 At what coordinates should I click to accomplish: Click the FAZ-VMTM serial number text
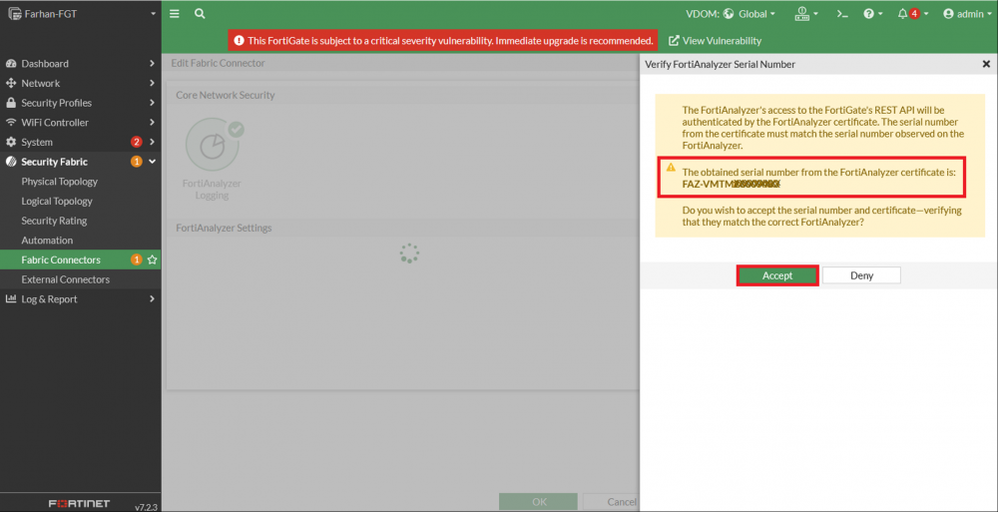click(x=731, y=184)
